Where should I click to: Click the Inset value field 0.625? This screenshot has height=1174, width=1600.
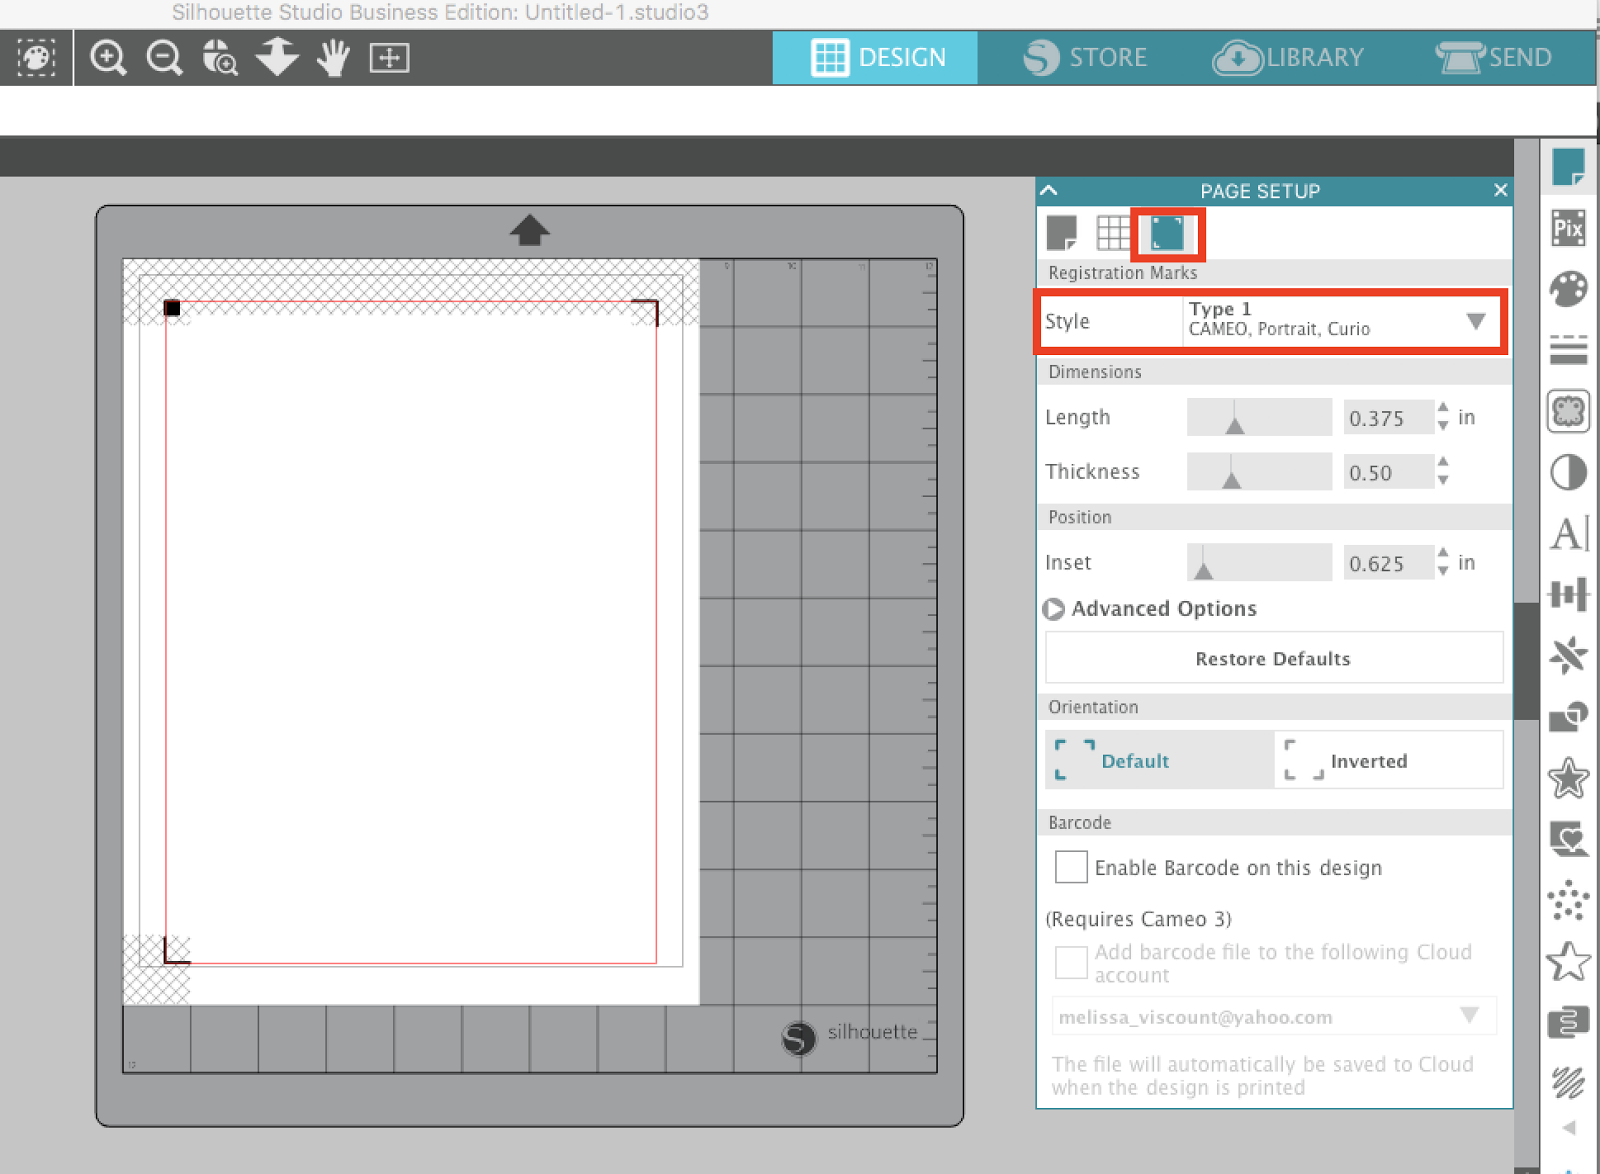pyautogui.click(x=1388, y=563)
